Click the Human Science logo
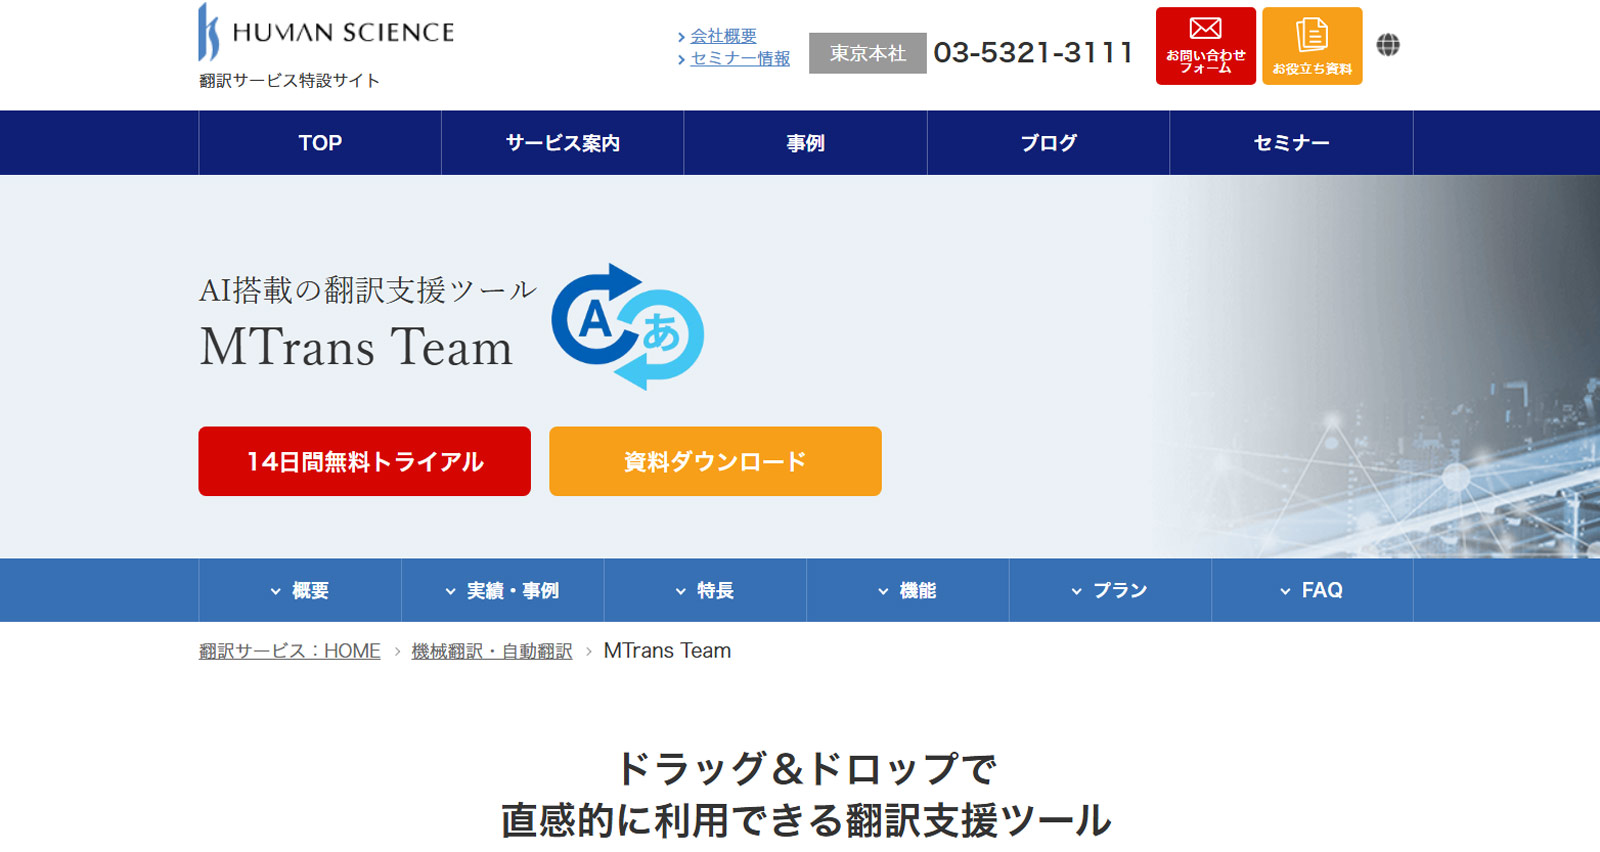 click(326, 32)
